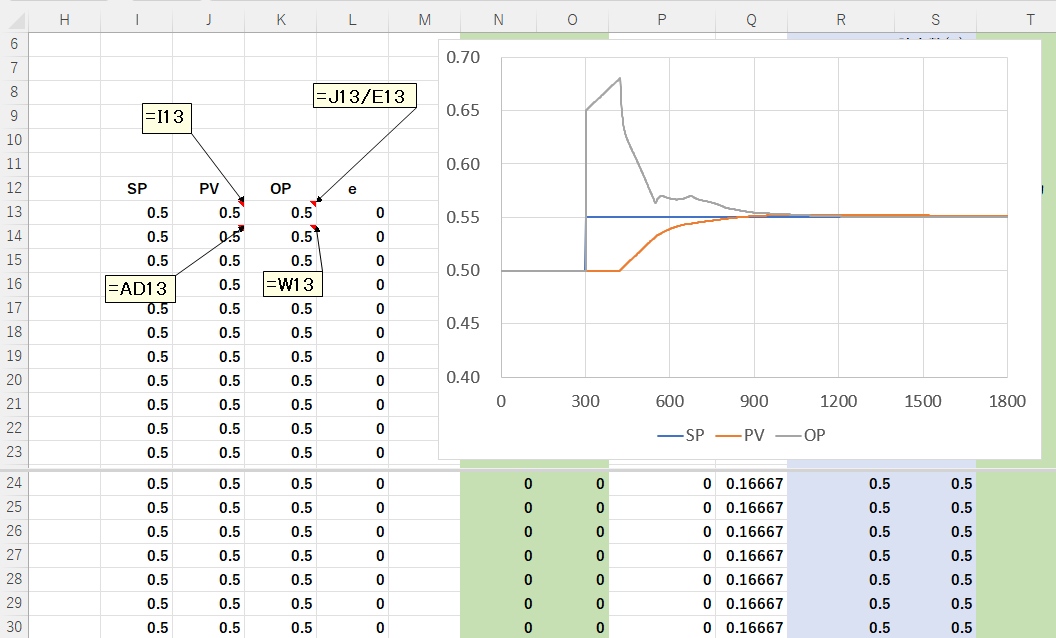Click cell Q24 showing 0.16667
1056x638 pixels.
click(x=752, y=484)
